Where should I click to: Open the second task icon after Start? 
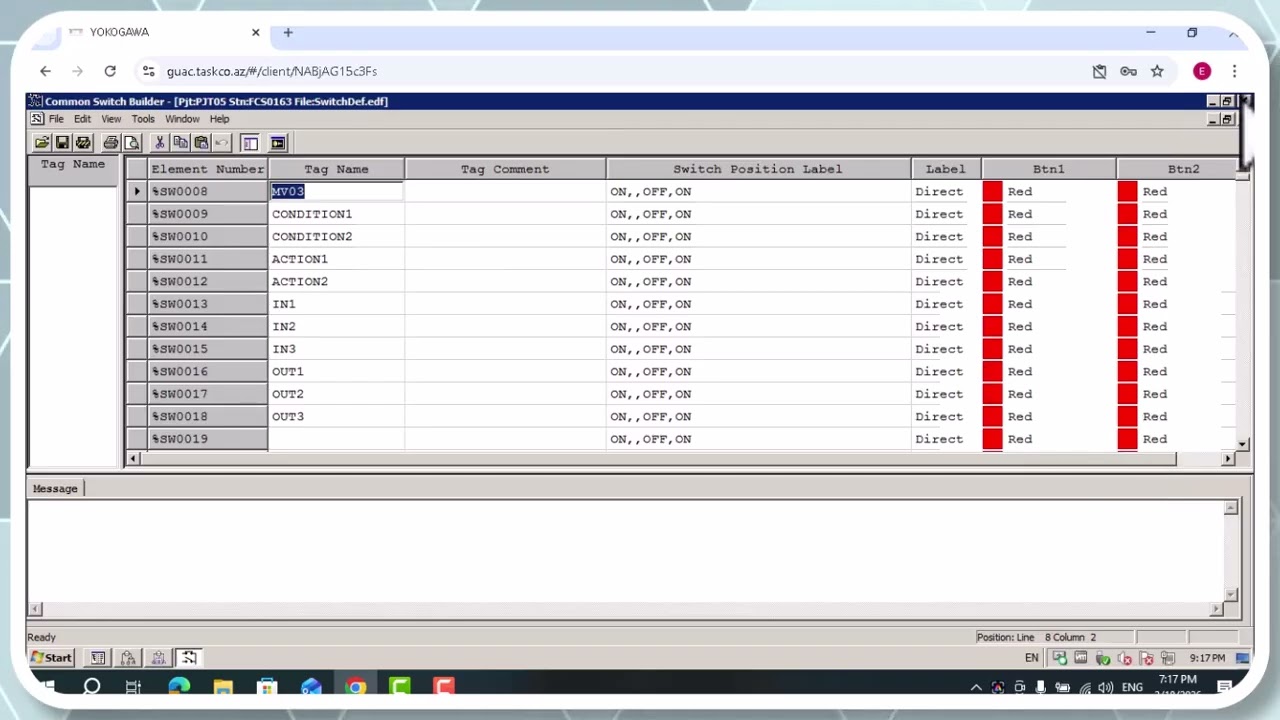click(128, 658)
